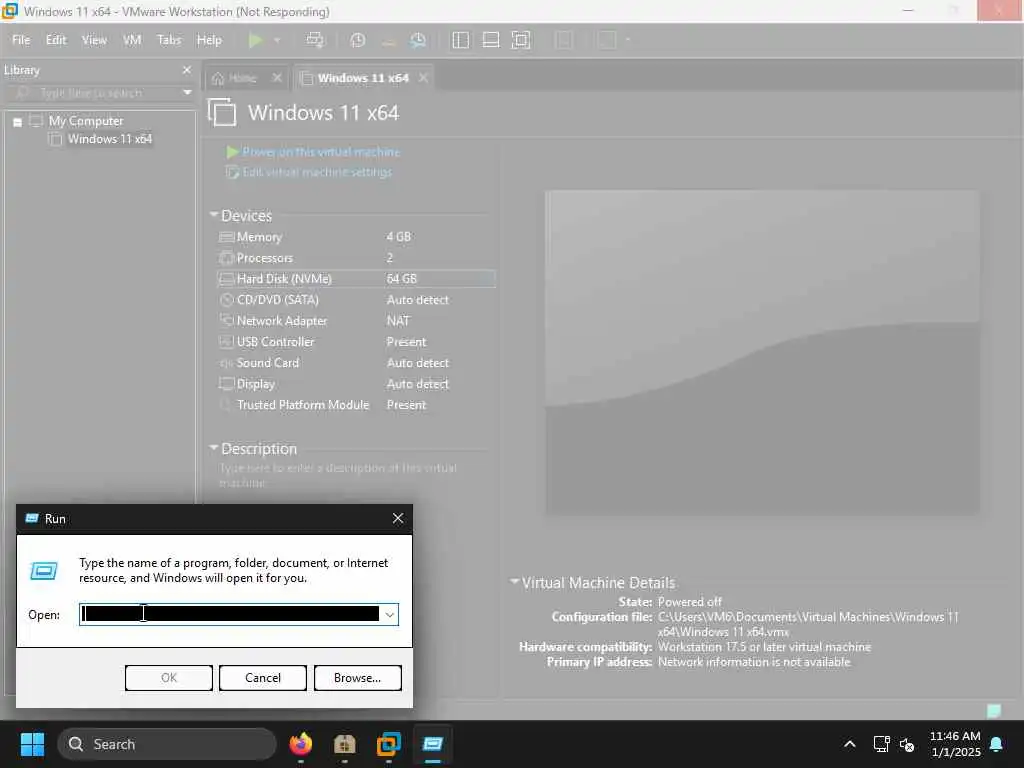Click the Send Ctrl+Alt+Del toolbar icon
Image resolution: width=1024 pixels, height=768 pixels.
pyautogui.click(x=315, y=40)
